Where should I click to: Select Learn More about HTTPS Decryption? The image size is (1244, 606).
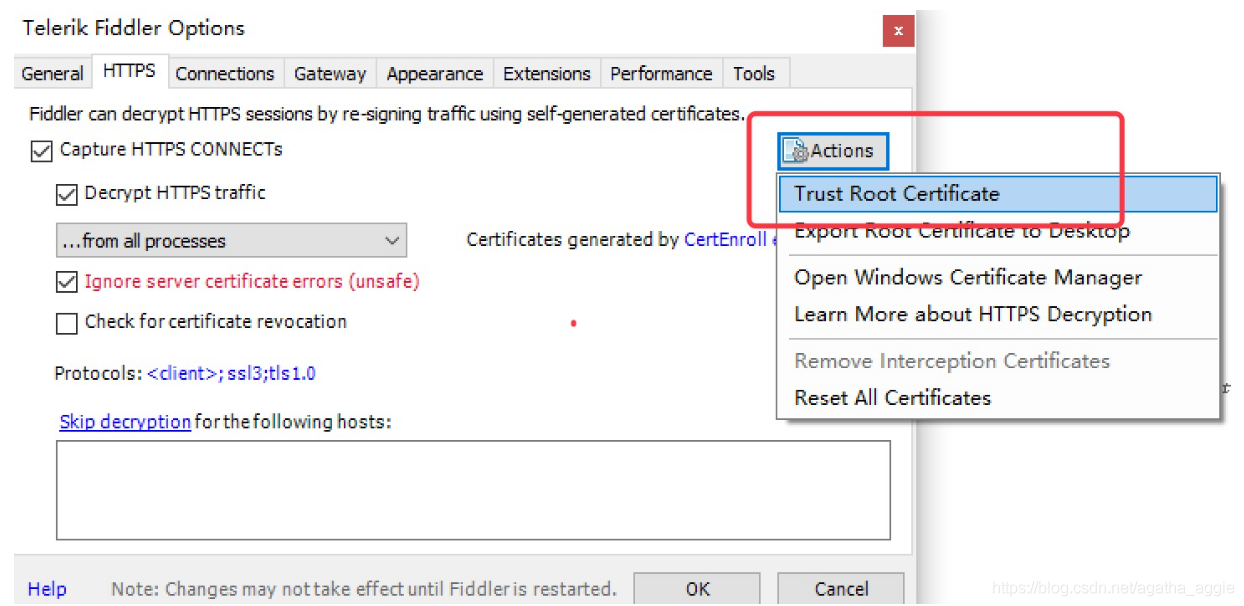tap(998, 314)
